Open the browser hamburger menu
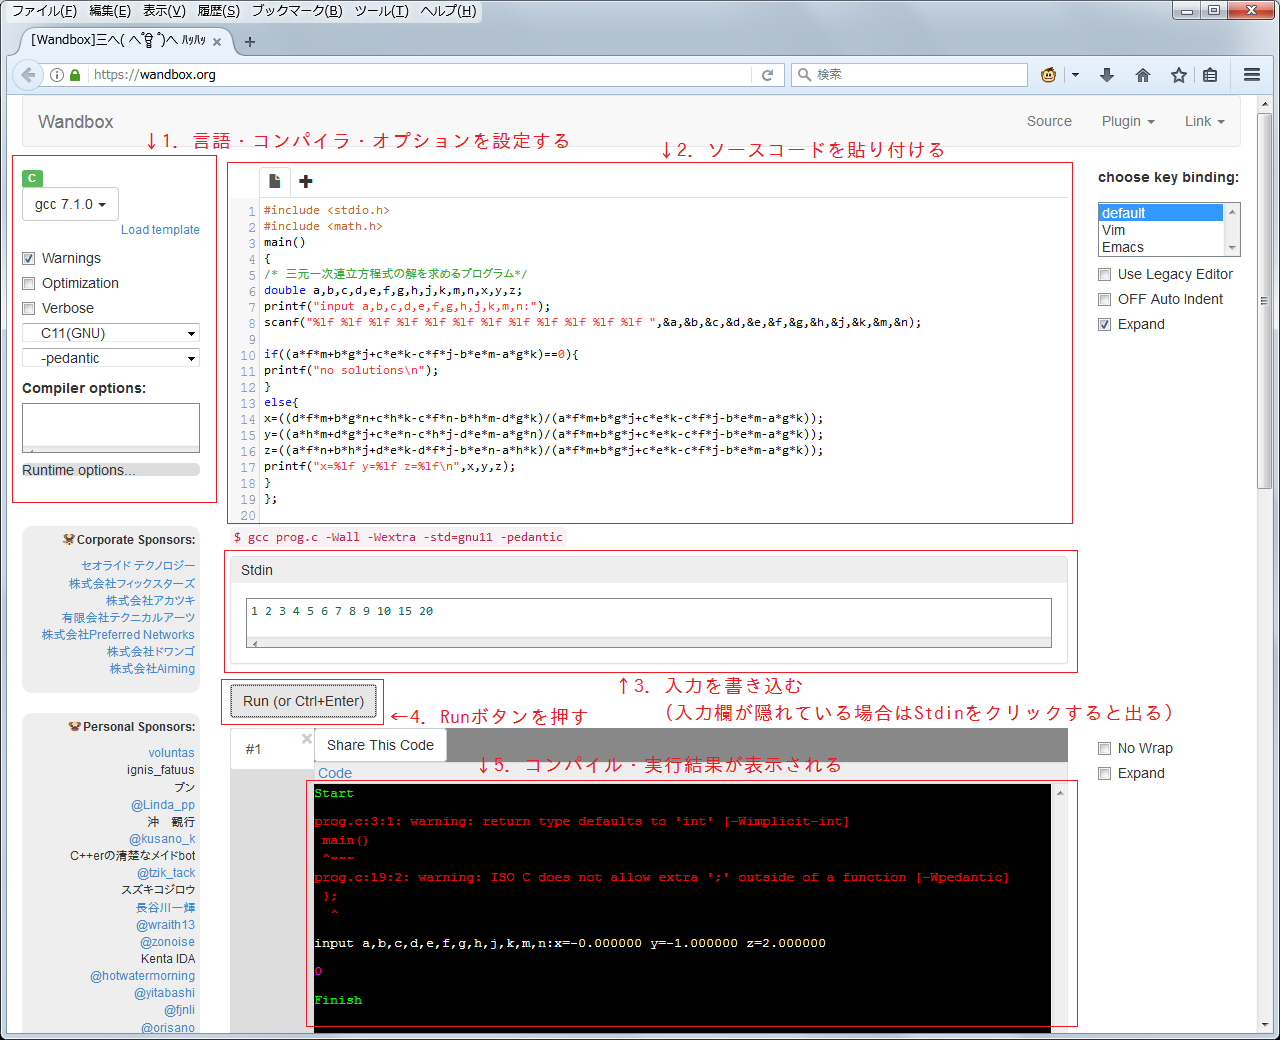This screenshot has width=1280, height=1040. click(x=1251, y=75)
